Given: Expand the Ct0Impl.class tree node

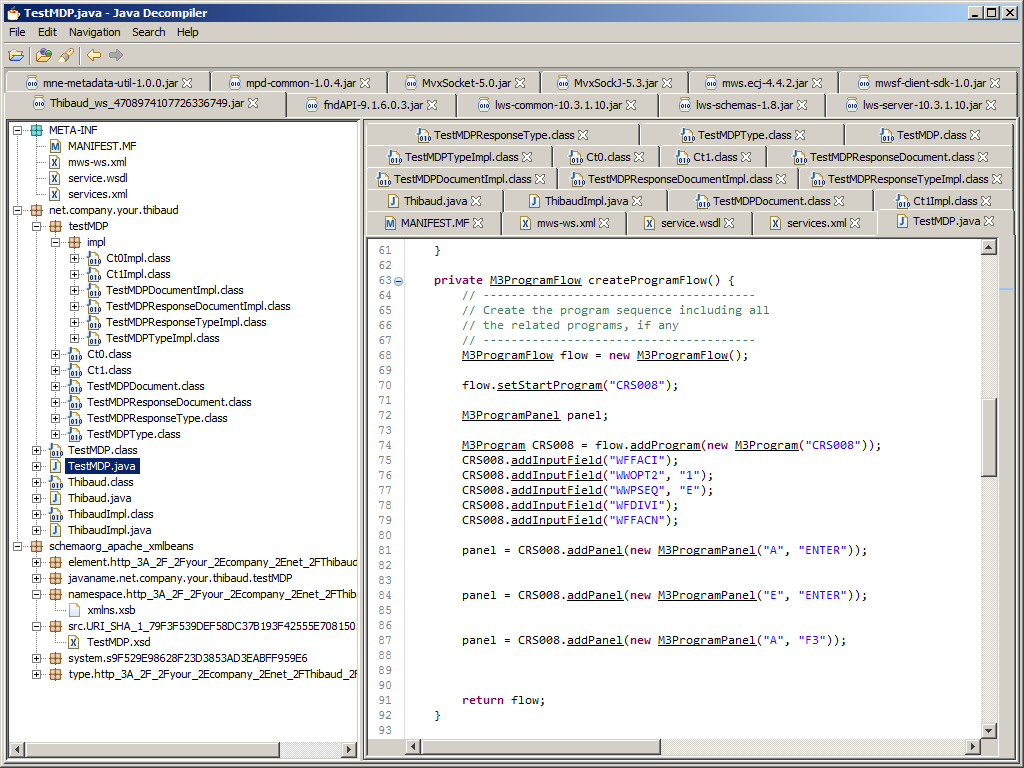Looking at the screenshot, I should 75,258.
